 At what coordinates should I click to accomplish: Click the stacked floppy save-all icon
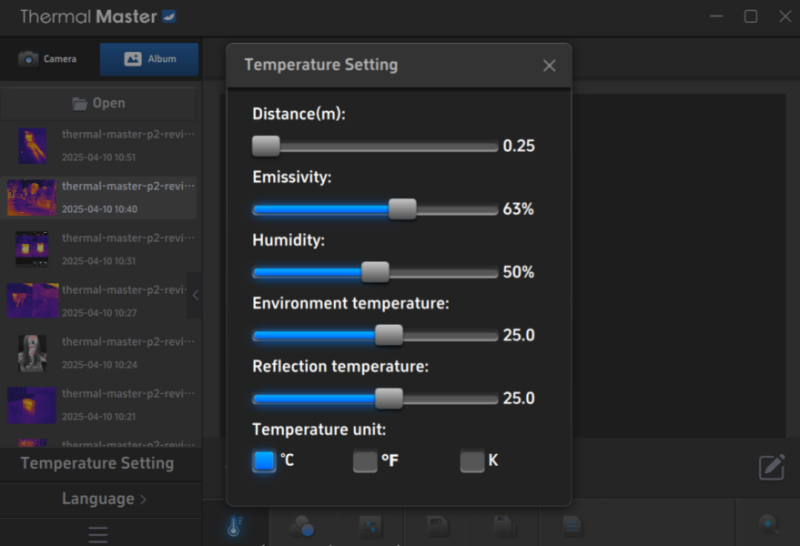(x=505, y=526)
